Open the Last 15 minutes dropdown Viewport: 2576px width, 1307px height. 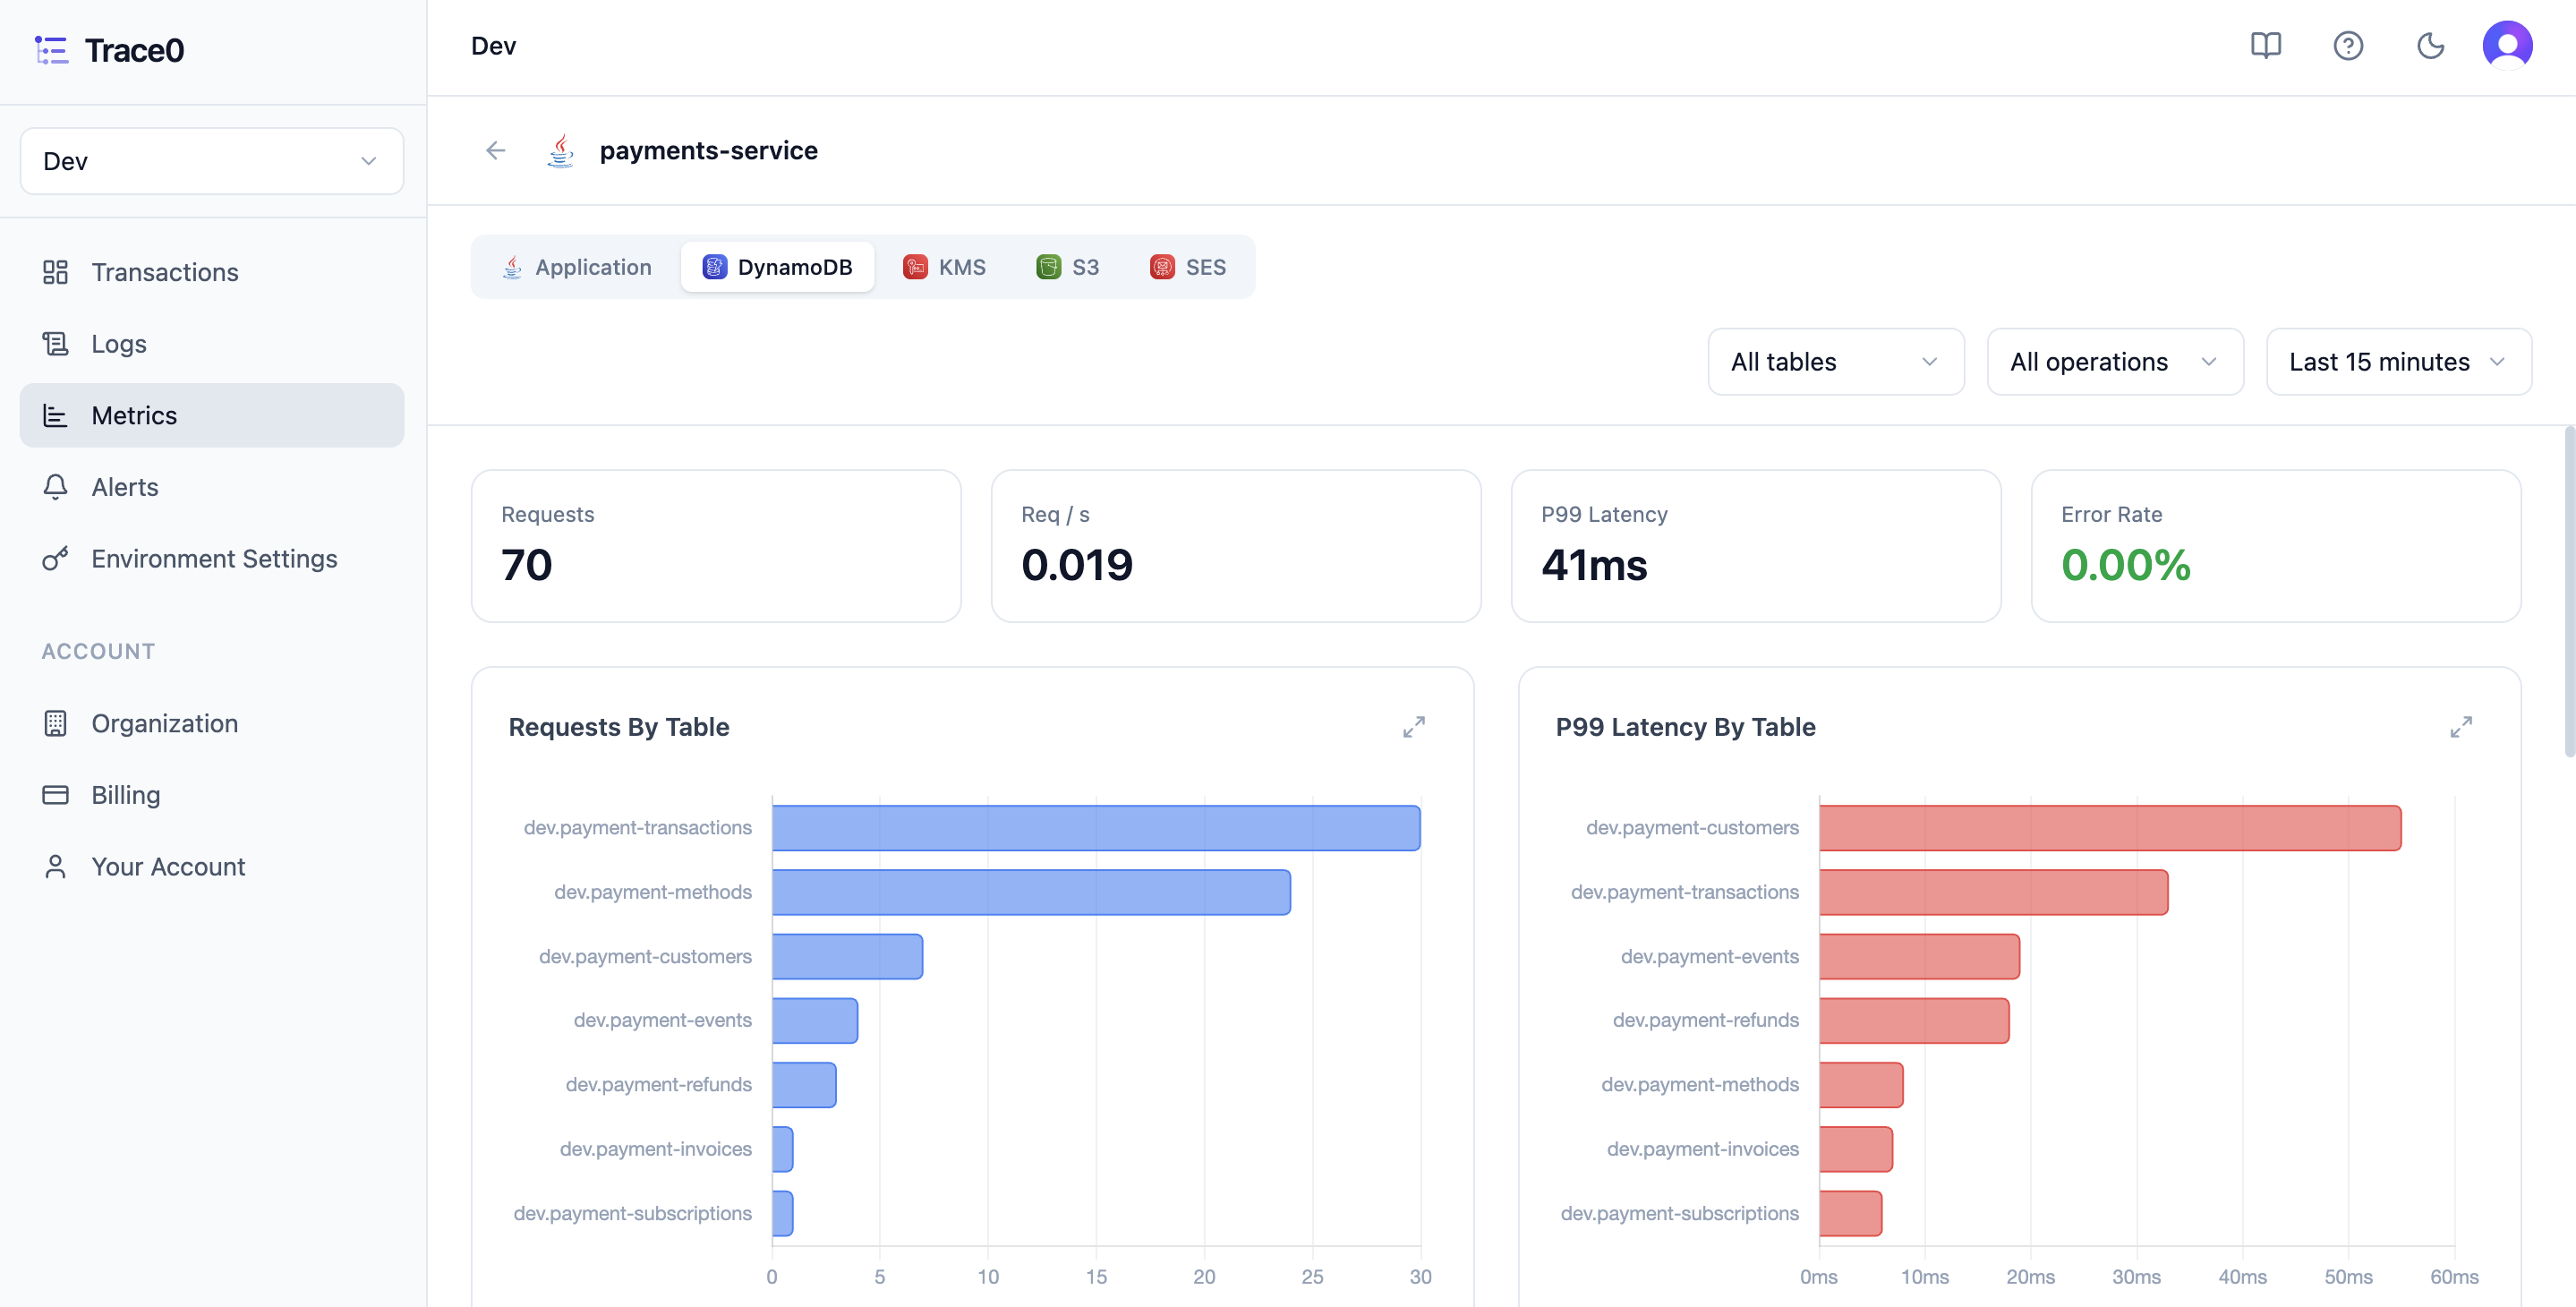2398,362
